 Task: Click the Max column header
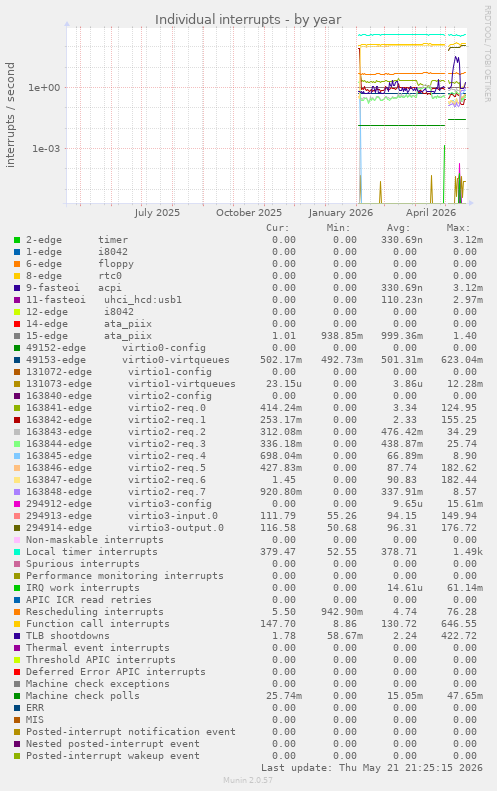pos(458,228)
